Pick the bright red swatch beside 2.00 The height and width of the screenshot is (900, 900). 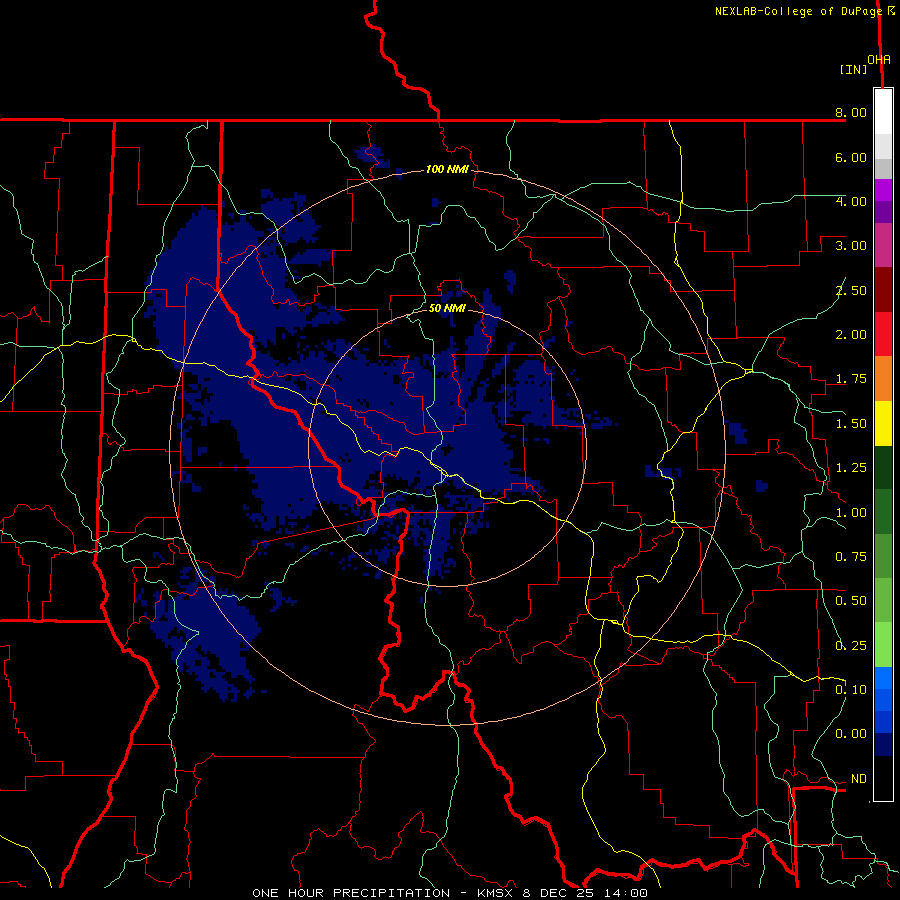(883, 334)
